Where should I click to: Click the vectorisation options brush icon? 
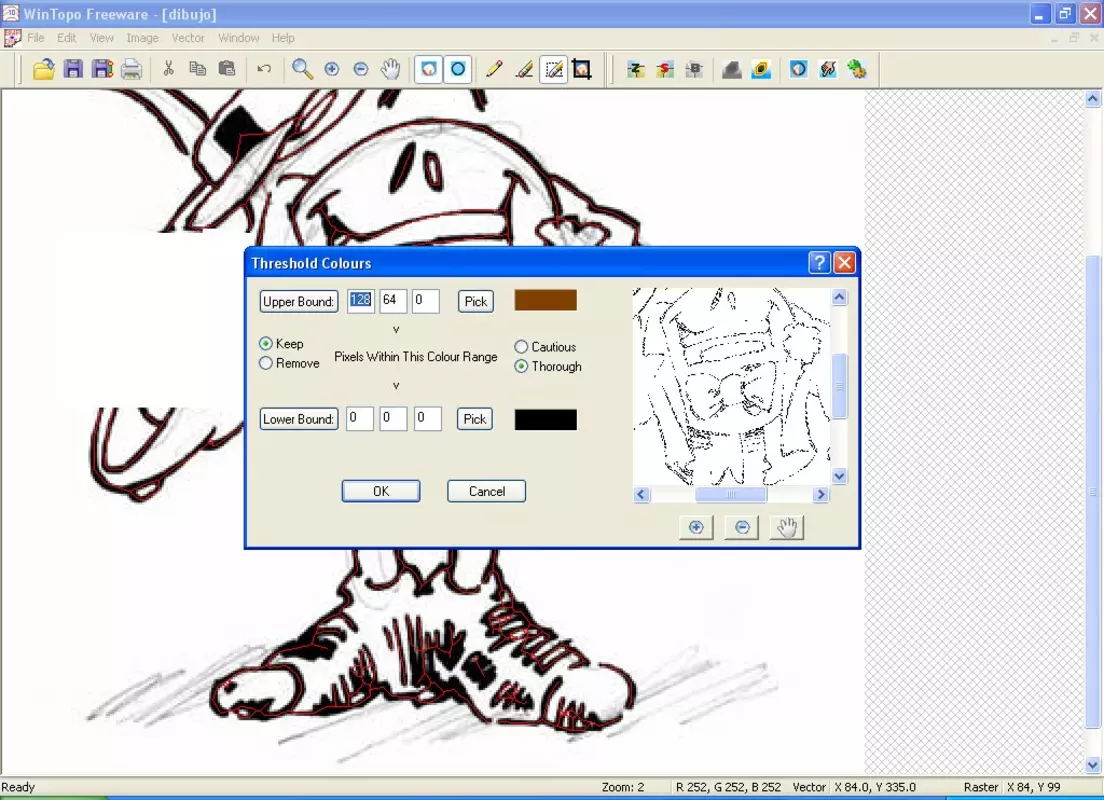pyautogui.click(x=828, y=69)
